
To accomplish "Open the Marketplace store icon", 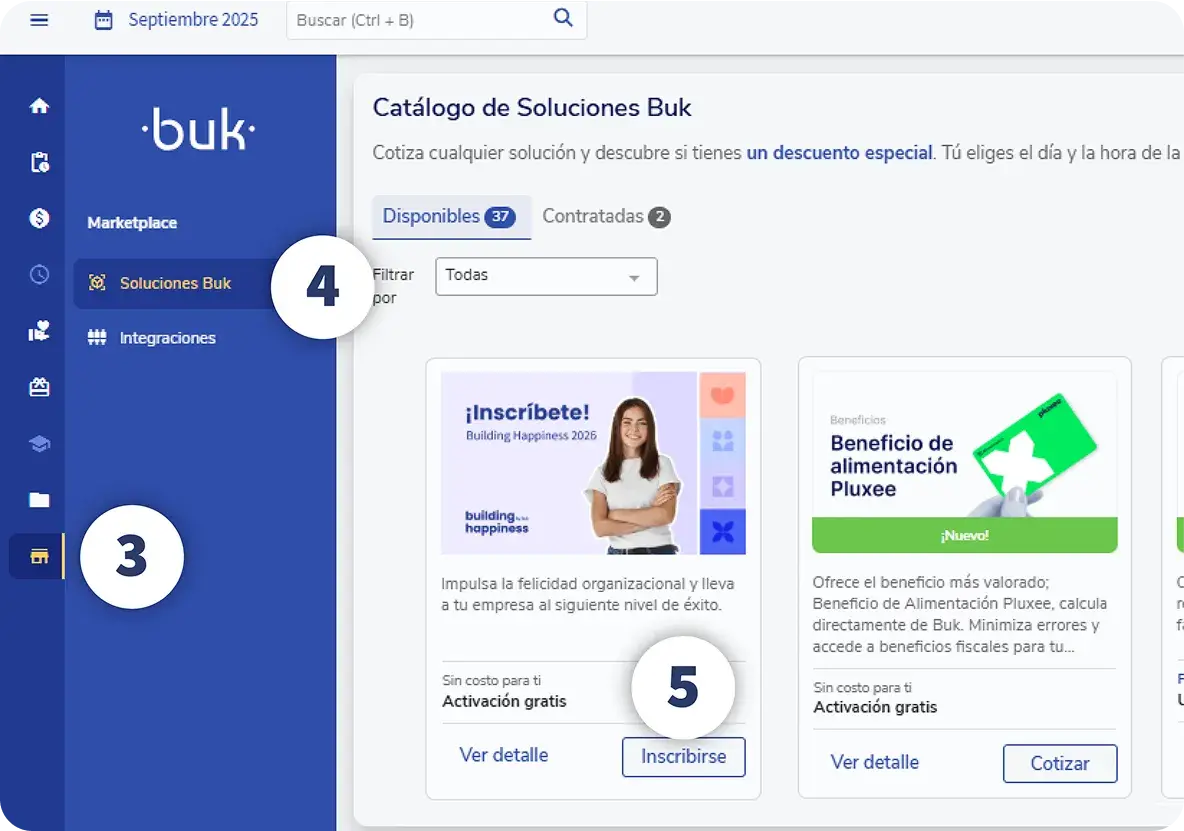I will point(39,557).
